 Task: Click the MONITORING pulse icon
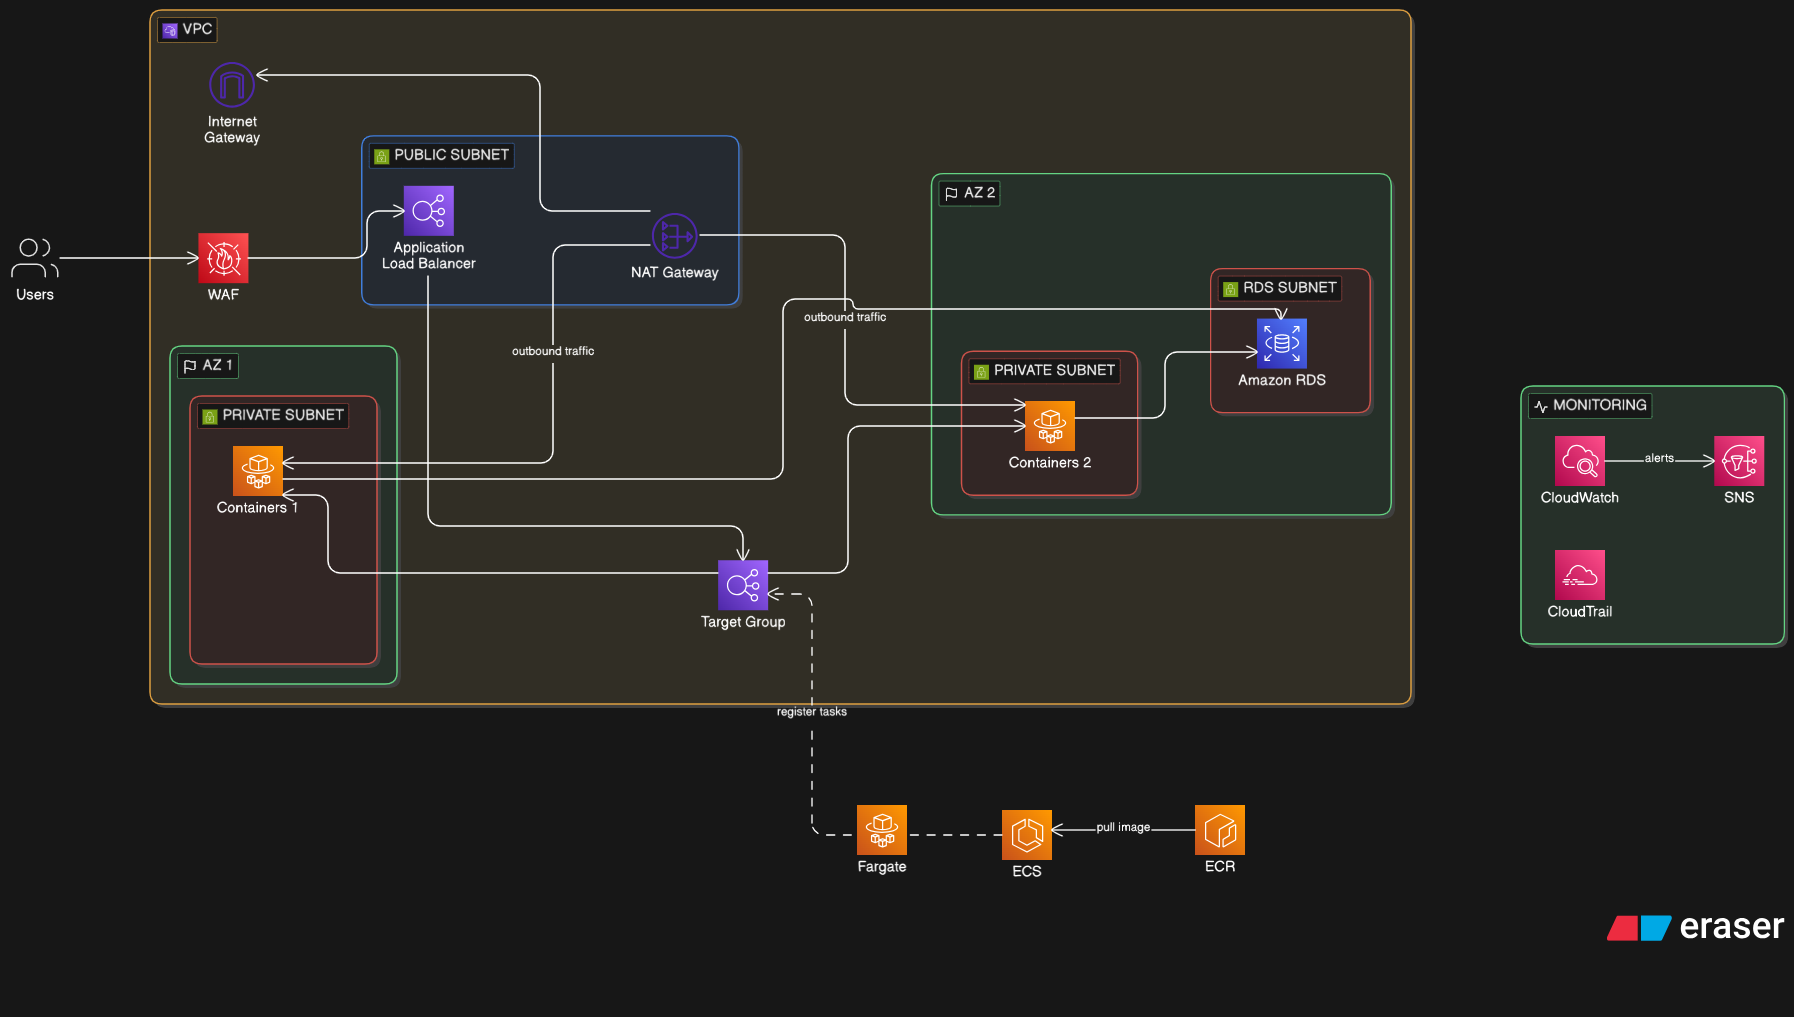click(1541, 406)
